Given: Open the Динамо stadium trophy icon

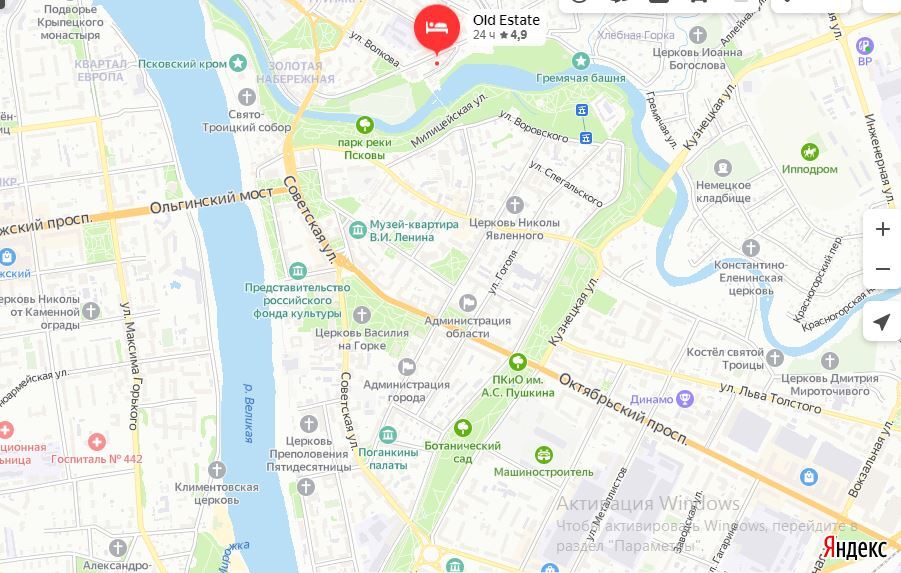Looking at the screenshot, I should (x=685, y=398).
